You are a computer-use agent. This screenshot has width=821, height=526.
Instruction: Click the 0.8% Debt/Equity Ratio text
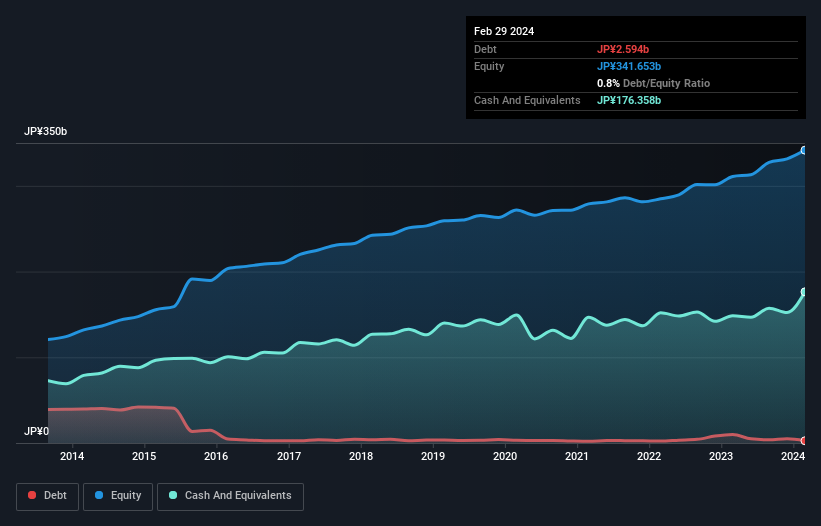point(653,83)
